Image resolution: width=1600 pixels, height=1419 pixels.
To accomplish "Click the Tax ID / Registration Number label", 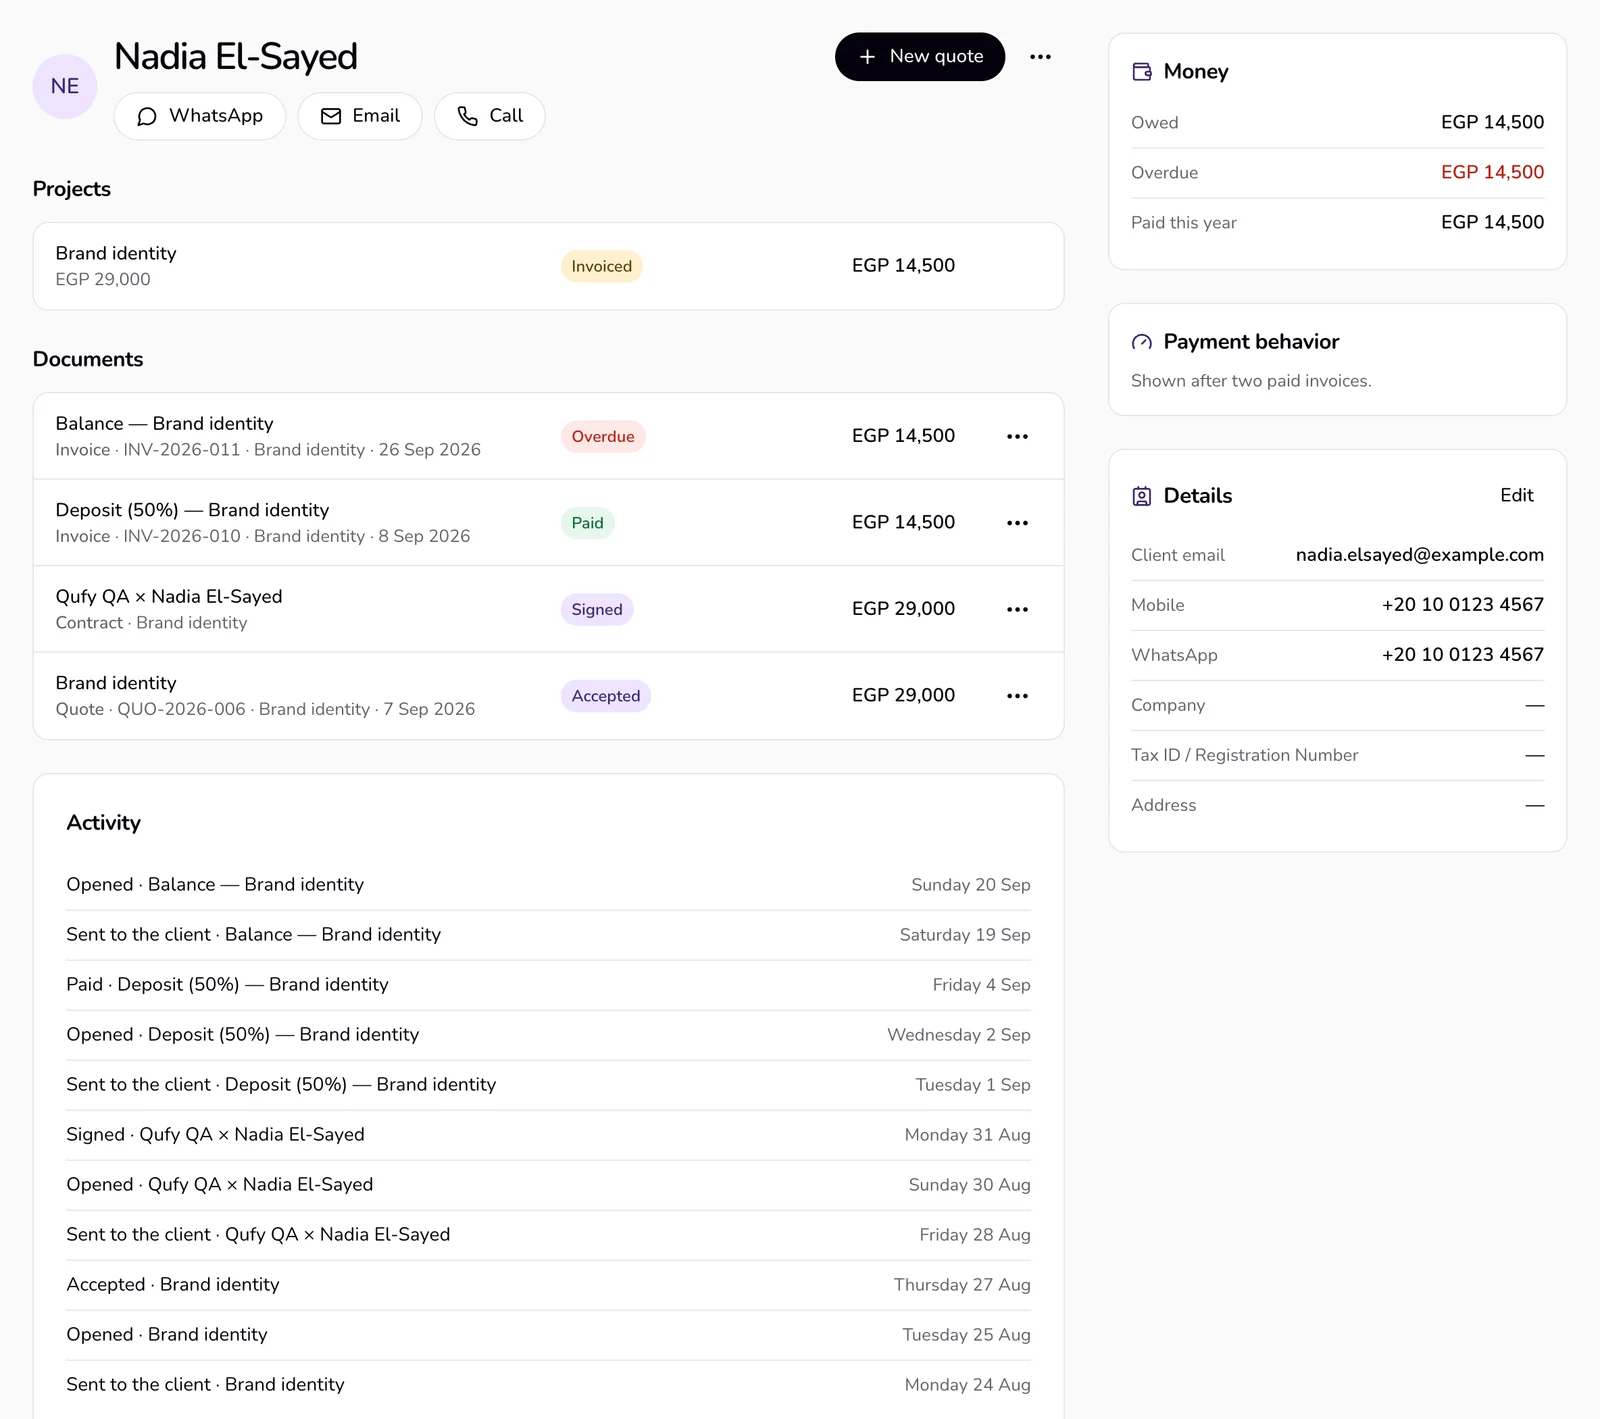I will coord(1244,755).
